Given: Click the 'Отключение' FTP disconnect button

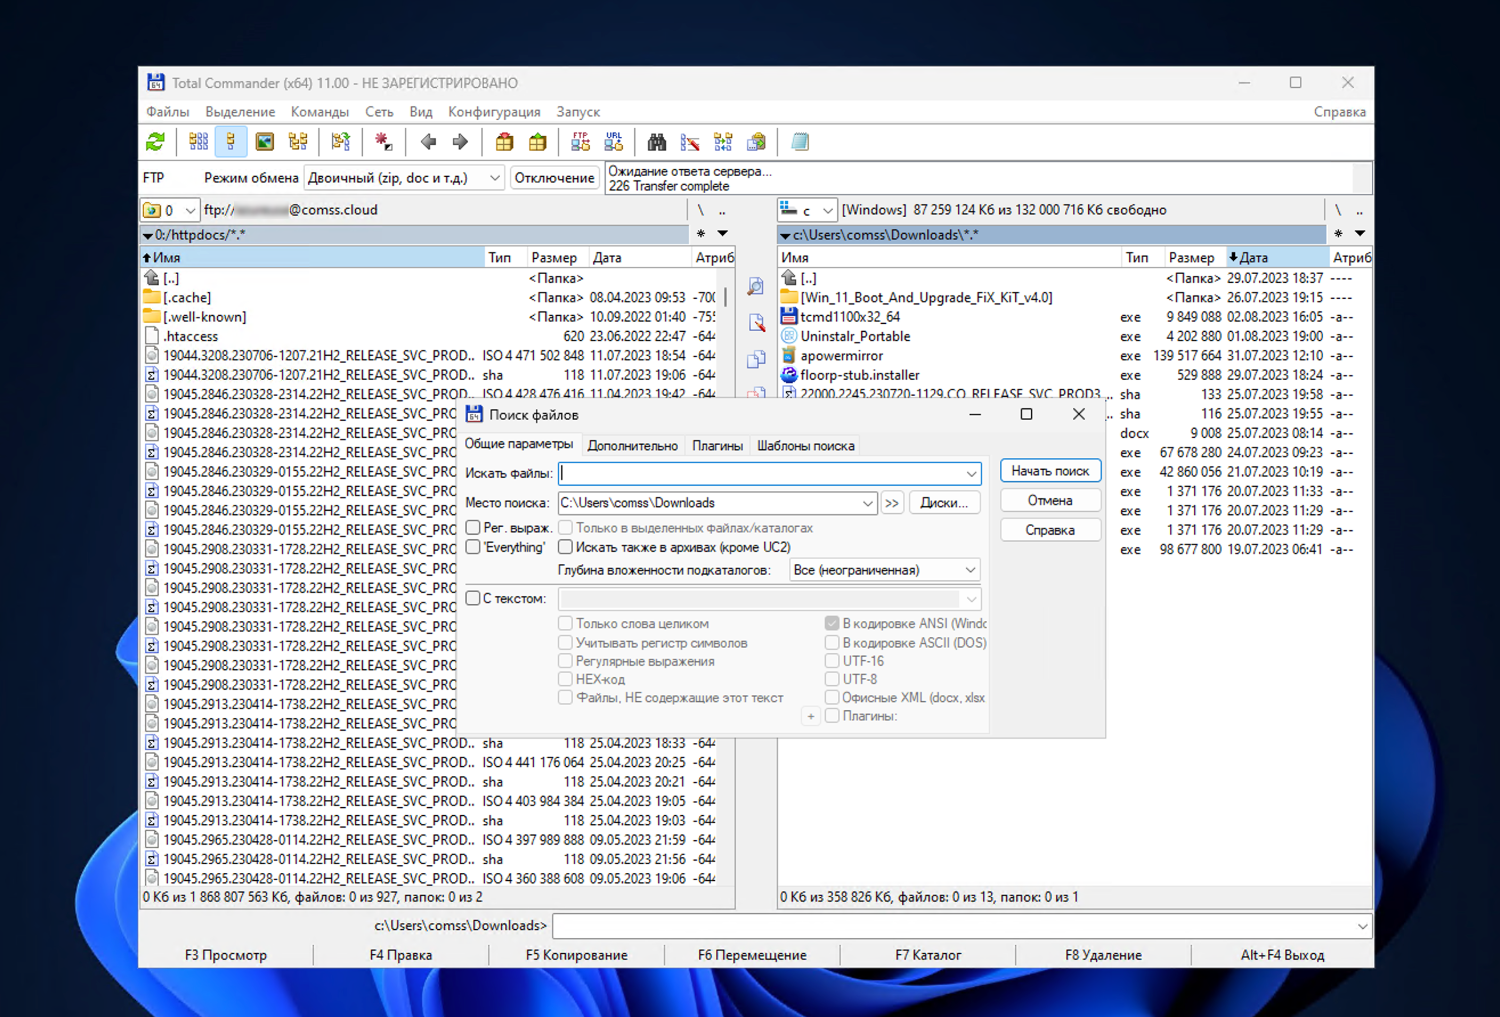Looking at the screenshot, I should [x=554, y=178].
